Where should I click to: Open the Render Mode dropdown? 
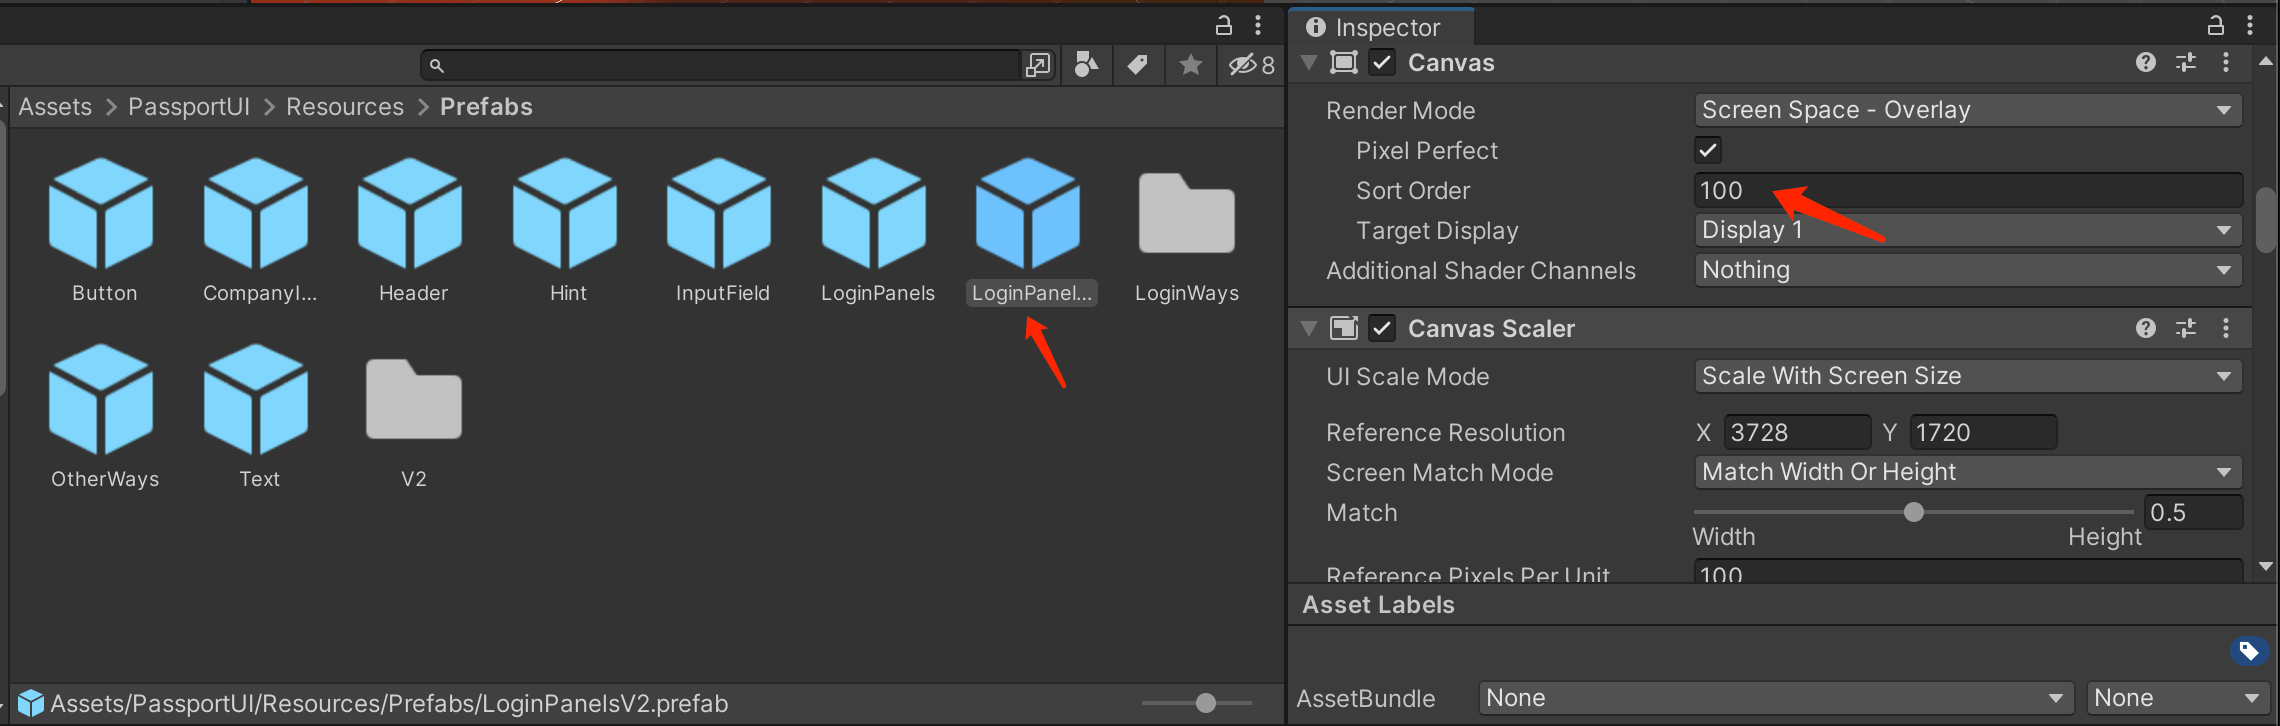click(x=1967, y=110)
